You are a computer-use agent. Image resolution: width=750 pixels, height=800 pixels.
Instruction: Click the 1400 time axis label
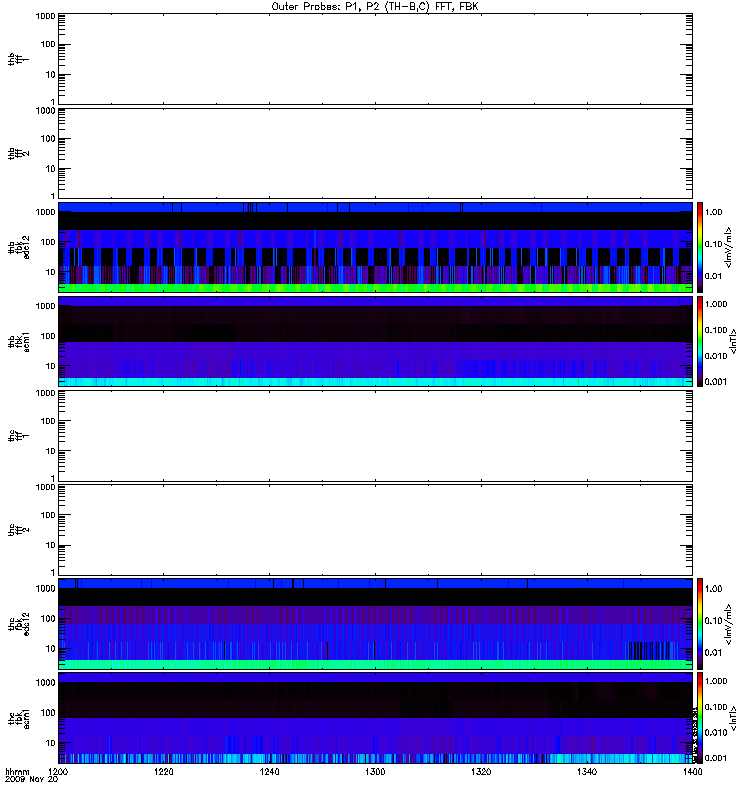pos(692,771)
